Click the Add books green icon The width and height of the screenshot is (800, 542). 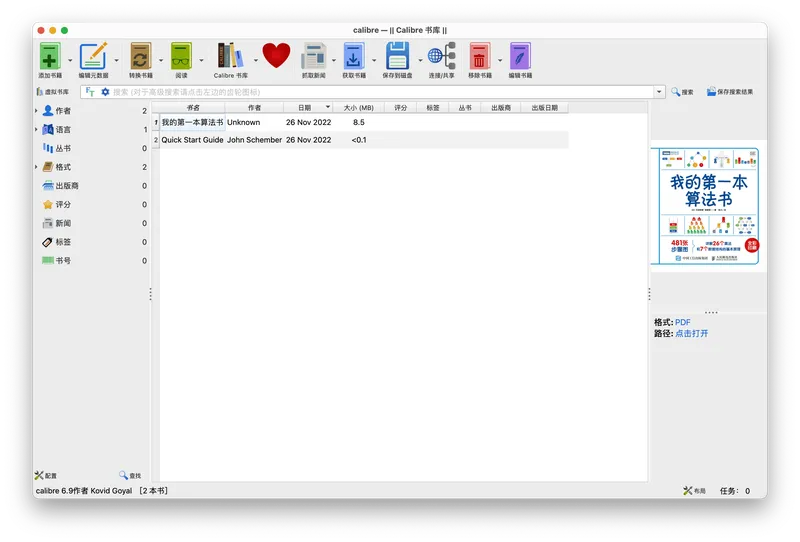pos(49,56)
